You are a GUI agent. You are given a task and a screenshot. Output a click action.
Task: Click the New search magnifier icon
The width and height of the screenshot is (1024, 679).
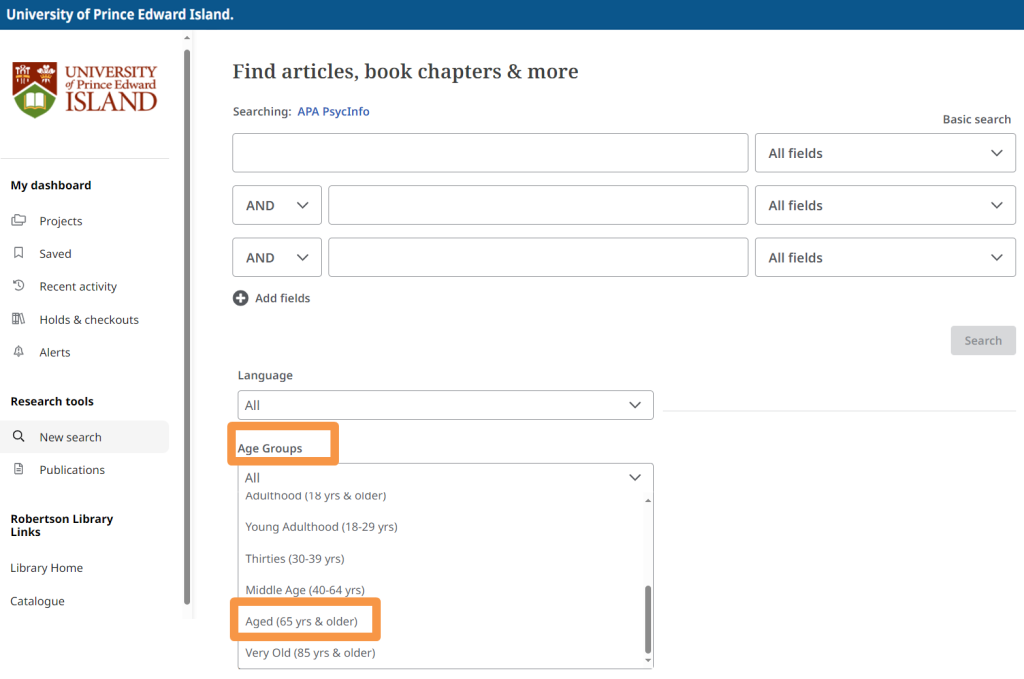point(18,437)
